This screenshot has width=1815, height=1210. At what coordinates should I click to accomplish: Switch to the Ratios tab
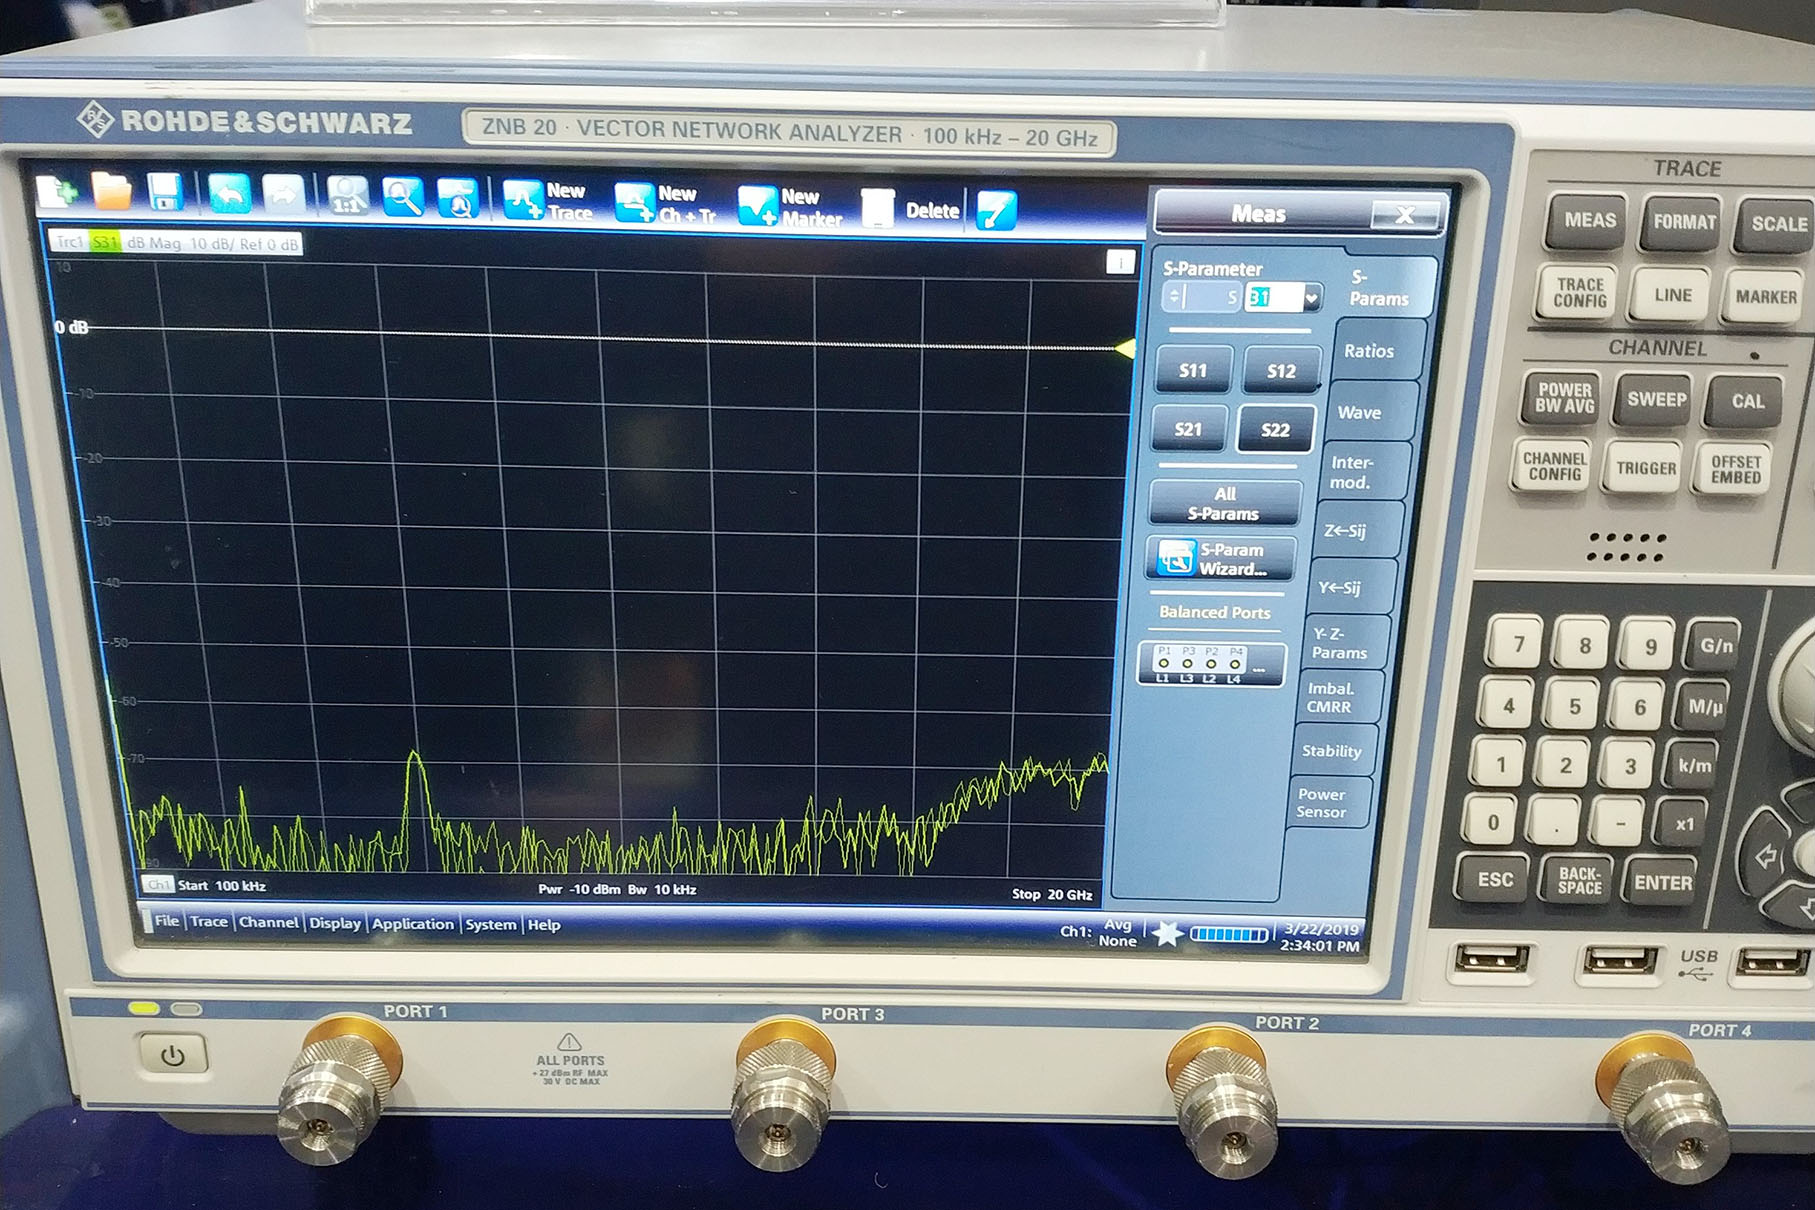click(x=1369, y=351)
